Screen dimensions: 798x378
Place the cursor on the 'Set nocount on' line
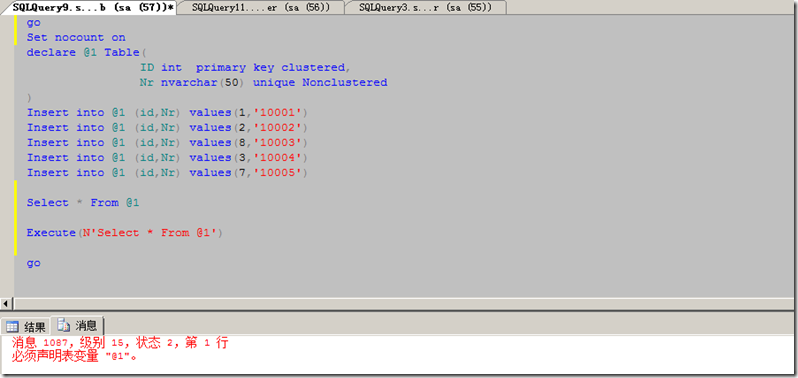pyautogui.click(x=76, y=38)
